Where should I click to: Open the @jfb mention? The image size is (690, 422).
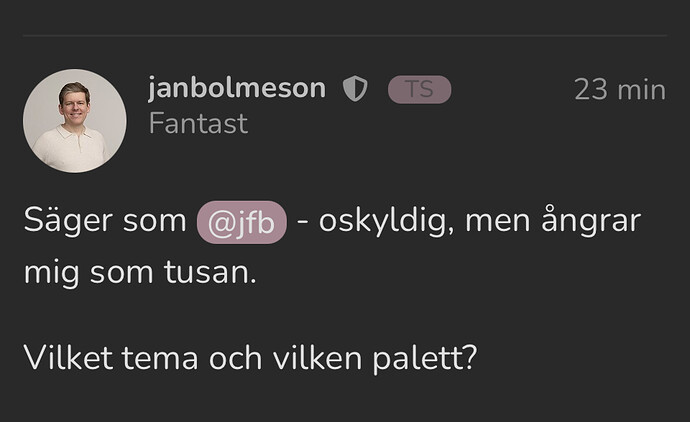tap(242, 221)
